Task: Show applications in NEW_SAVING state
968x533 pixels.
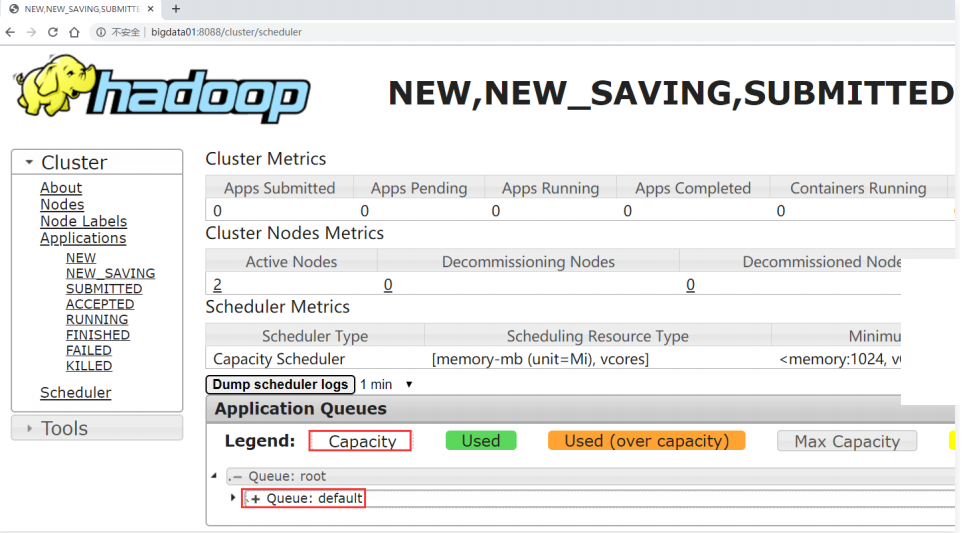Action: click(111, 273)
